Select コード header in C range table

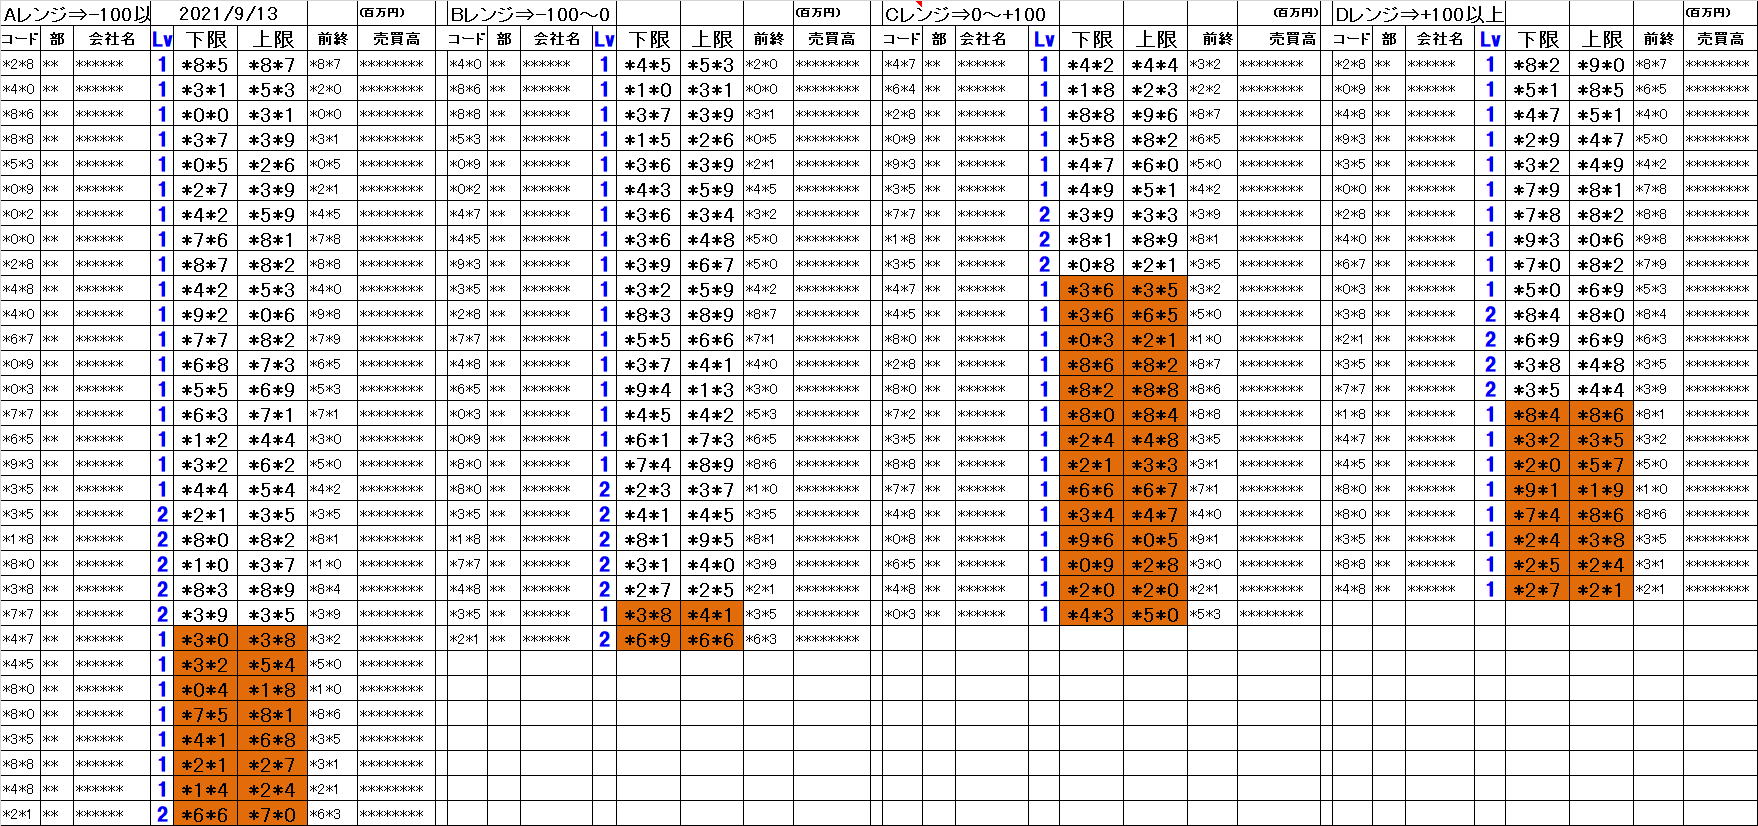902,39
